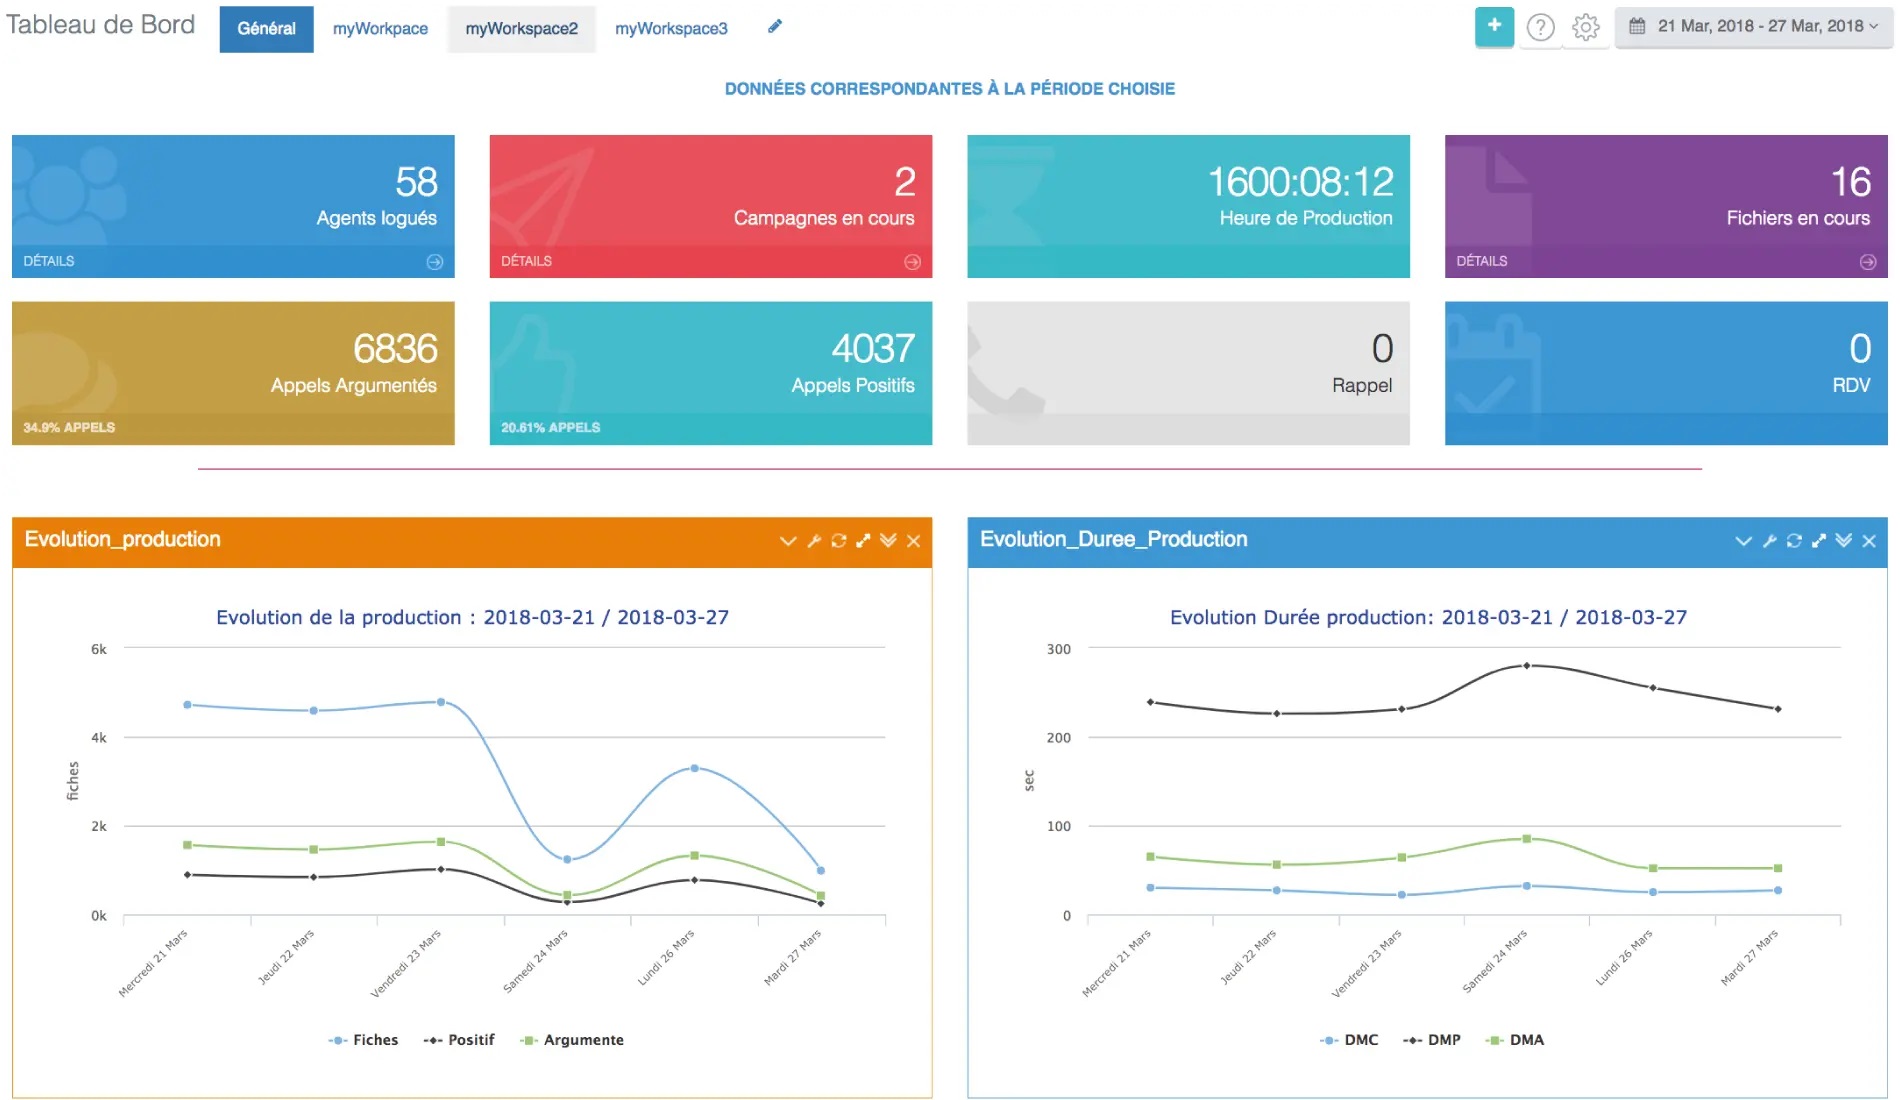Toggle Fiches series in production chart legend
The height and width of the screenshot is (1100, 1900).
pyautogui.click(x=364, y=1040)
